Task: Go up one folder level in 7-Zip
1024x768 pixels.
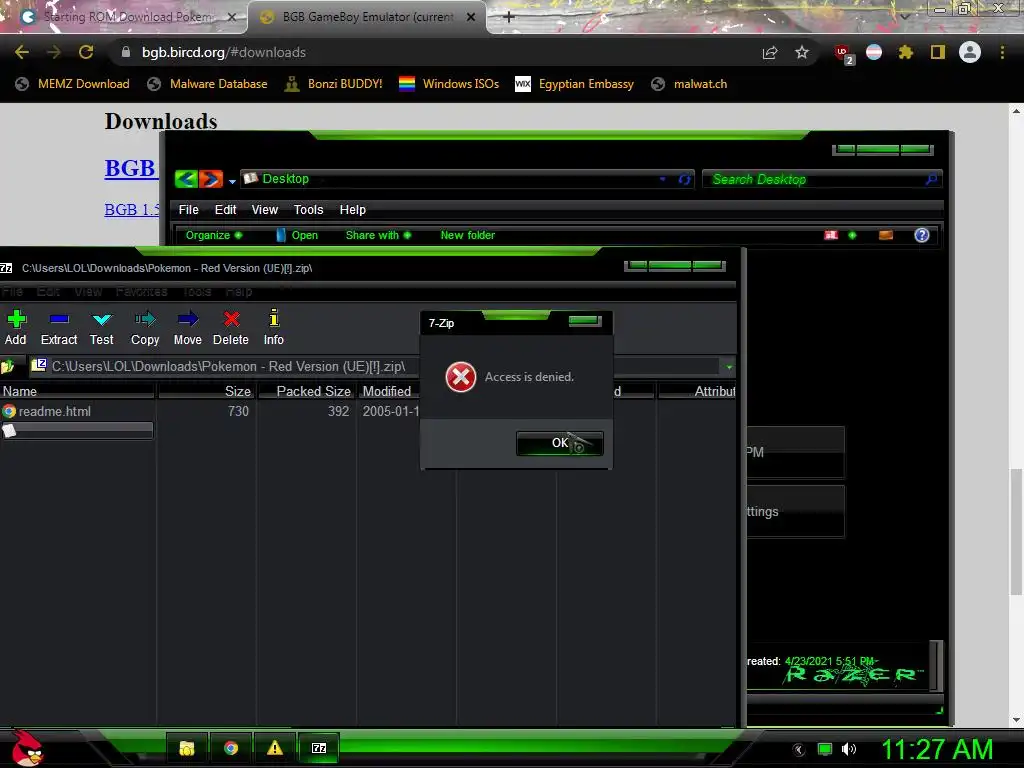Action: tap(8, 366)
